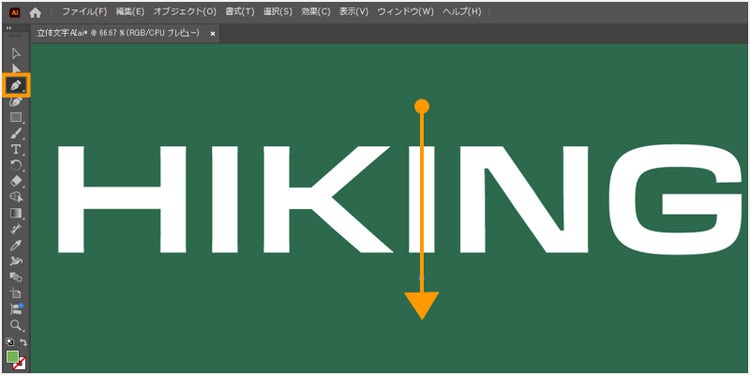Select the Eyedropper tool
Viewport: 750px width, 375px height.
pos(16,245)
